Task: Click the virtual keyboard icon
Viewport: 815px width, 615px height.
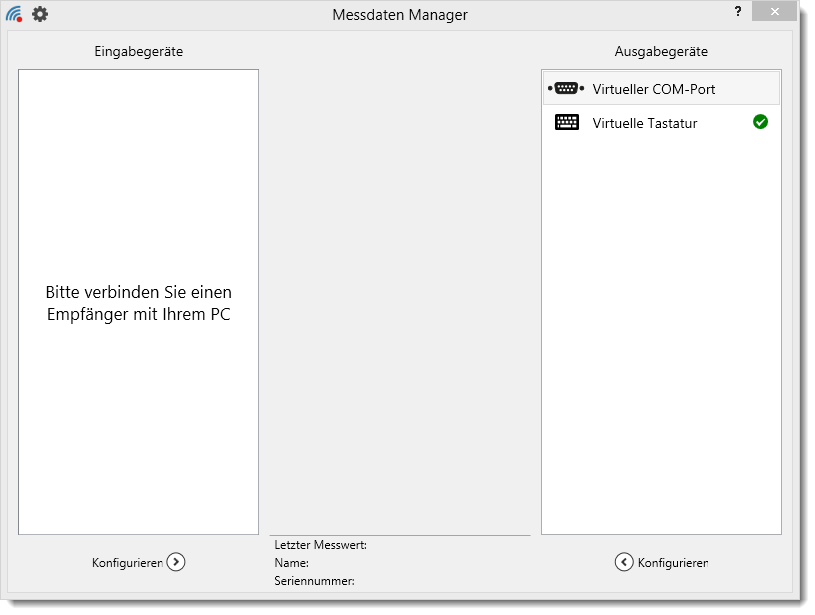Action: point(566,123)
